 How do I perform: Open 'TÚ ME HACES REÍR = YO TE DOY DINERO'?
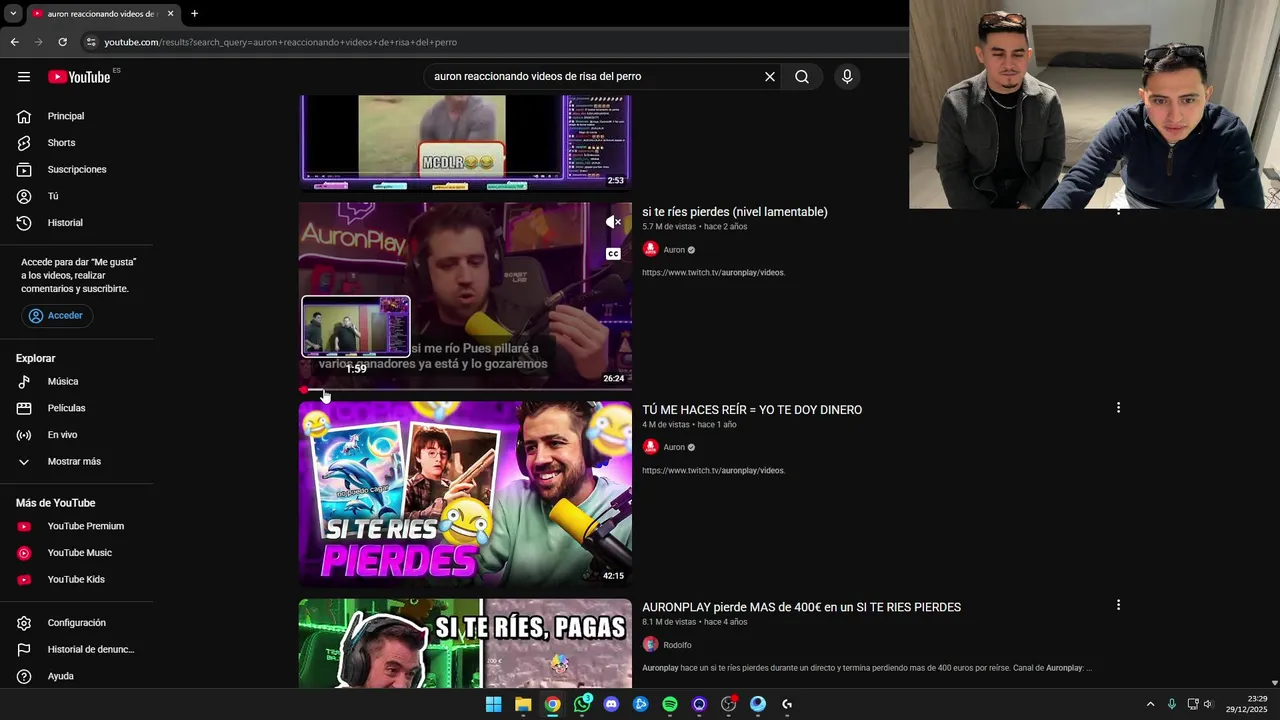click(x=752, y=410)
